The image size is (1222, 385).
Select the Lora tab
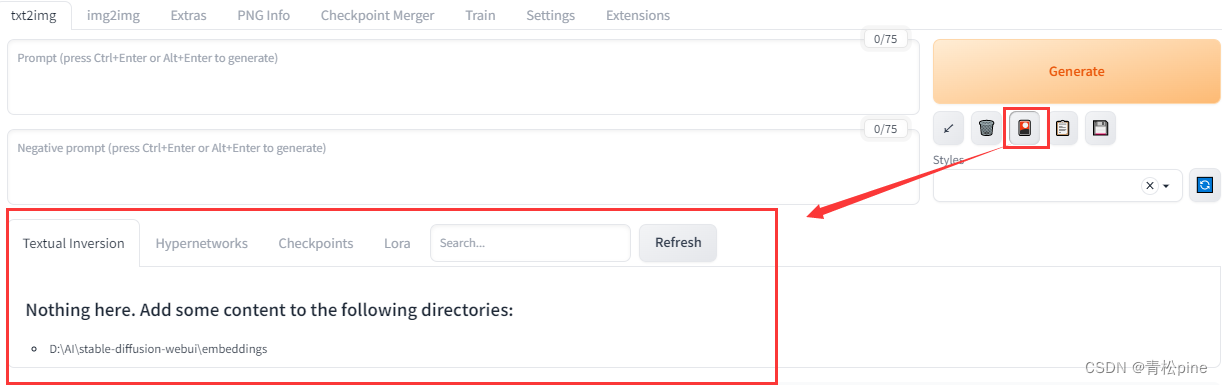[x=397, y=243]
